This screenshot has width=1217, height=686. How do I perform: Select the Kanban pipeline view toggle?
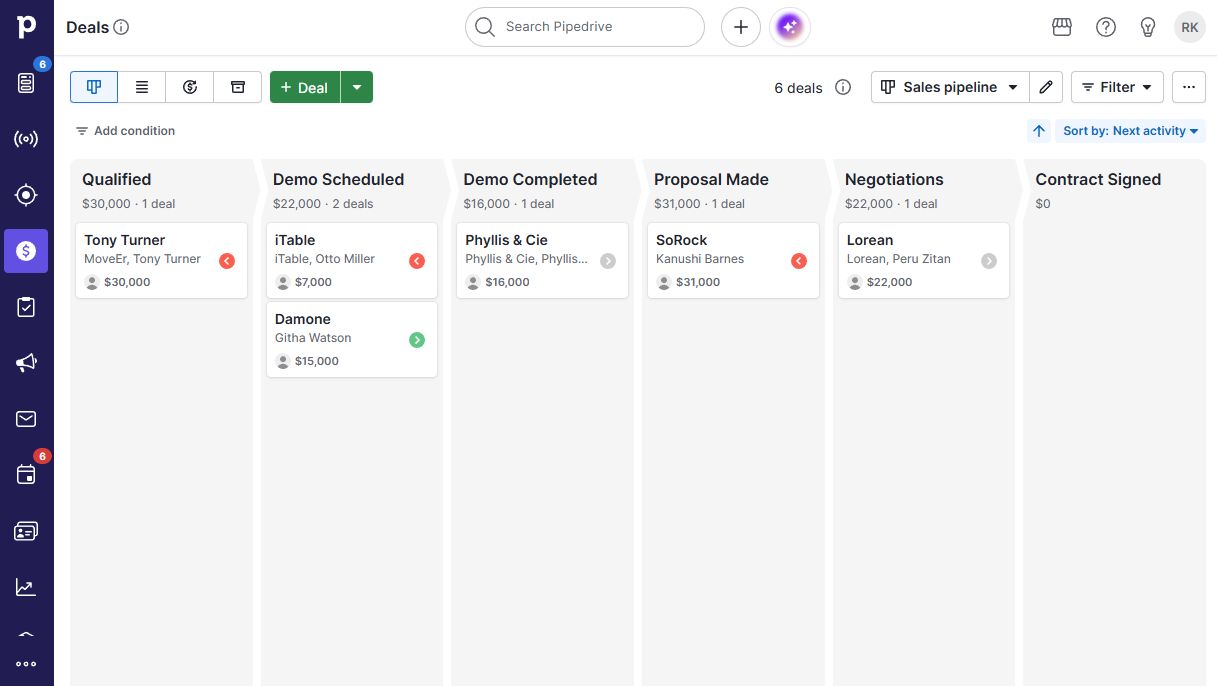pos(93,87)
